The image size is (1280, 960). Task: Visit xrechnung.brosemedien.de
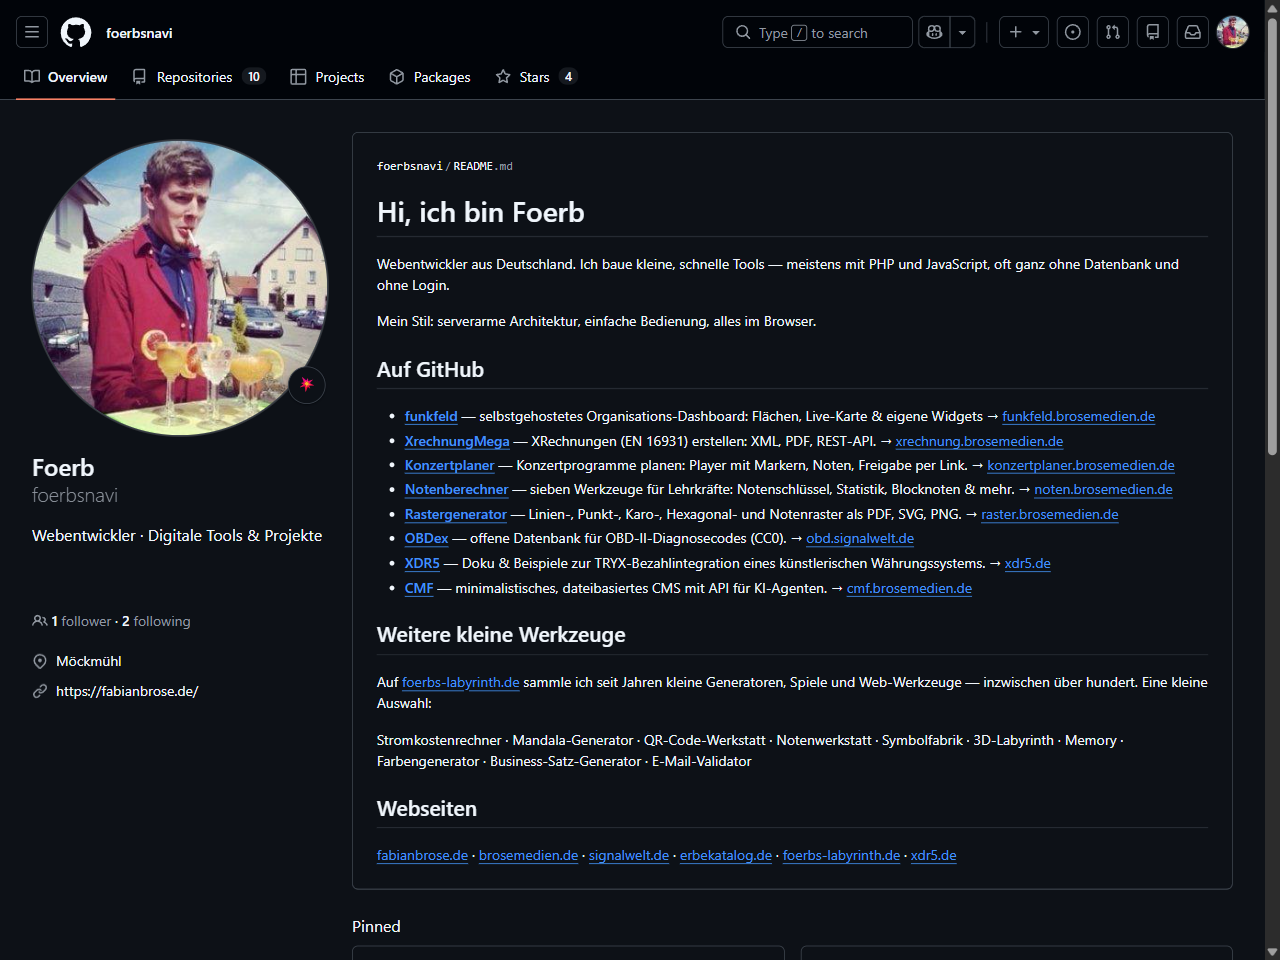[x=979, y=441]
